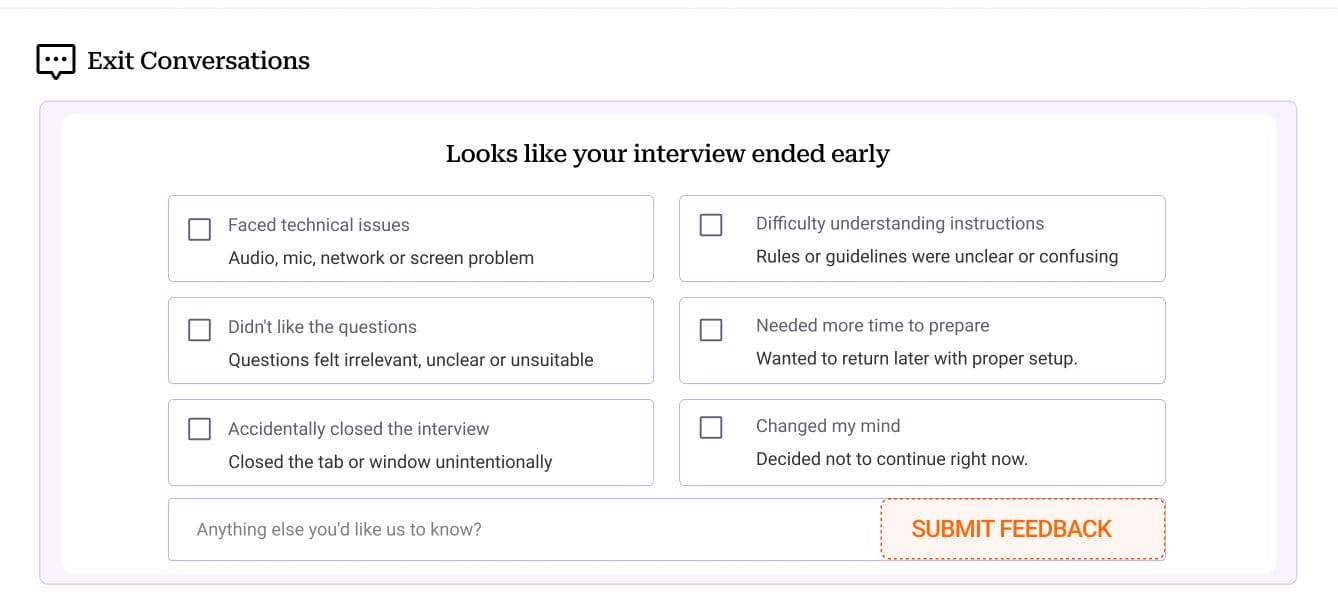This screenshot has height=612, width=1338.
Task: Select Difficulty understanding instructions
Action: (x=711, y=225)
